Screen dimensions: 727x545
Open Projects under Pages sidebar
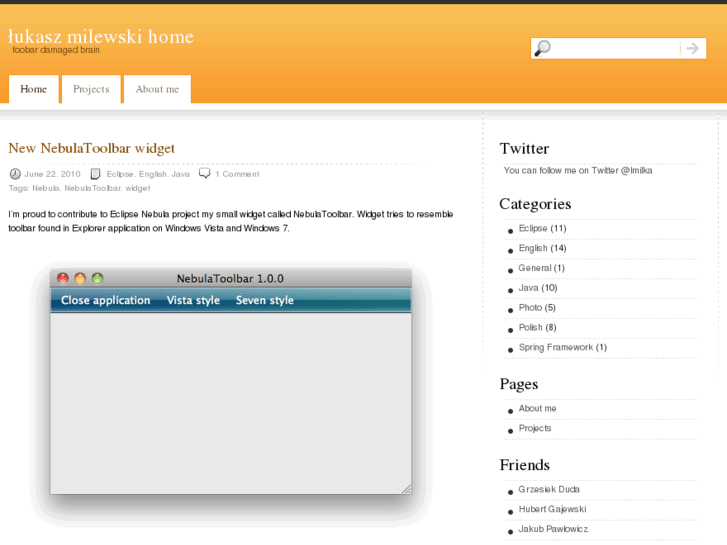pos(535,429)
